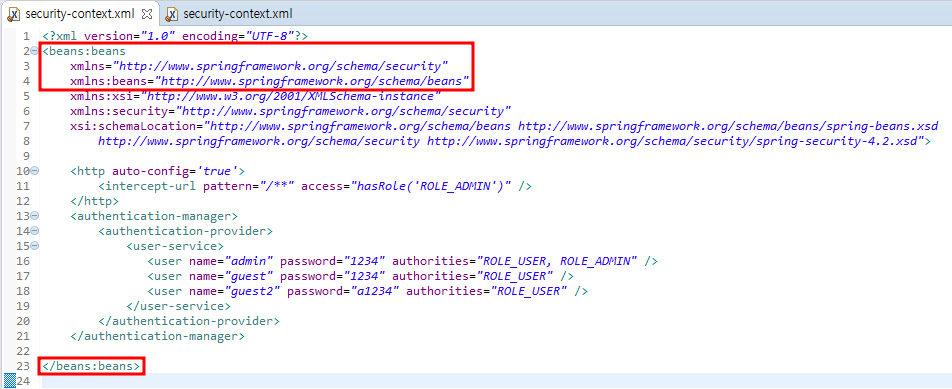Click the closing </authentication-manager> tag
Image resolution: width=952 pixels, height=389 pixels.
[158, 336]
